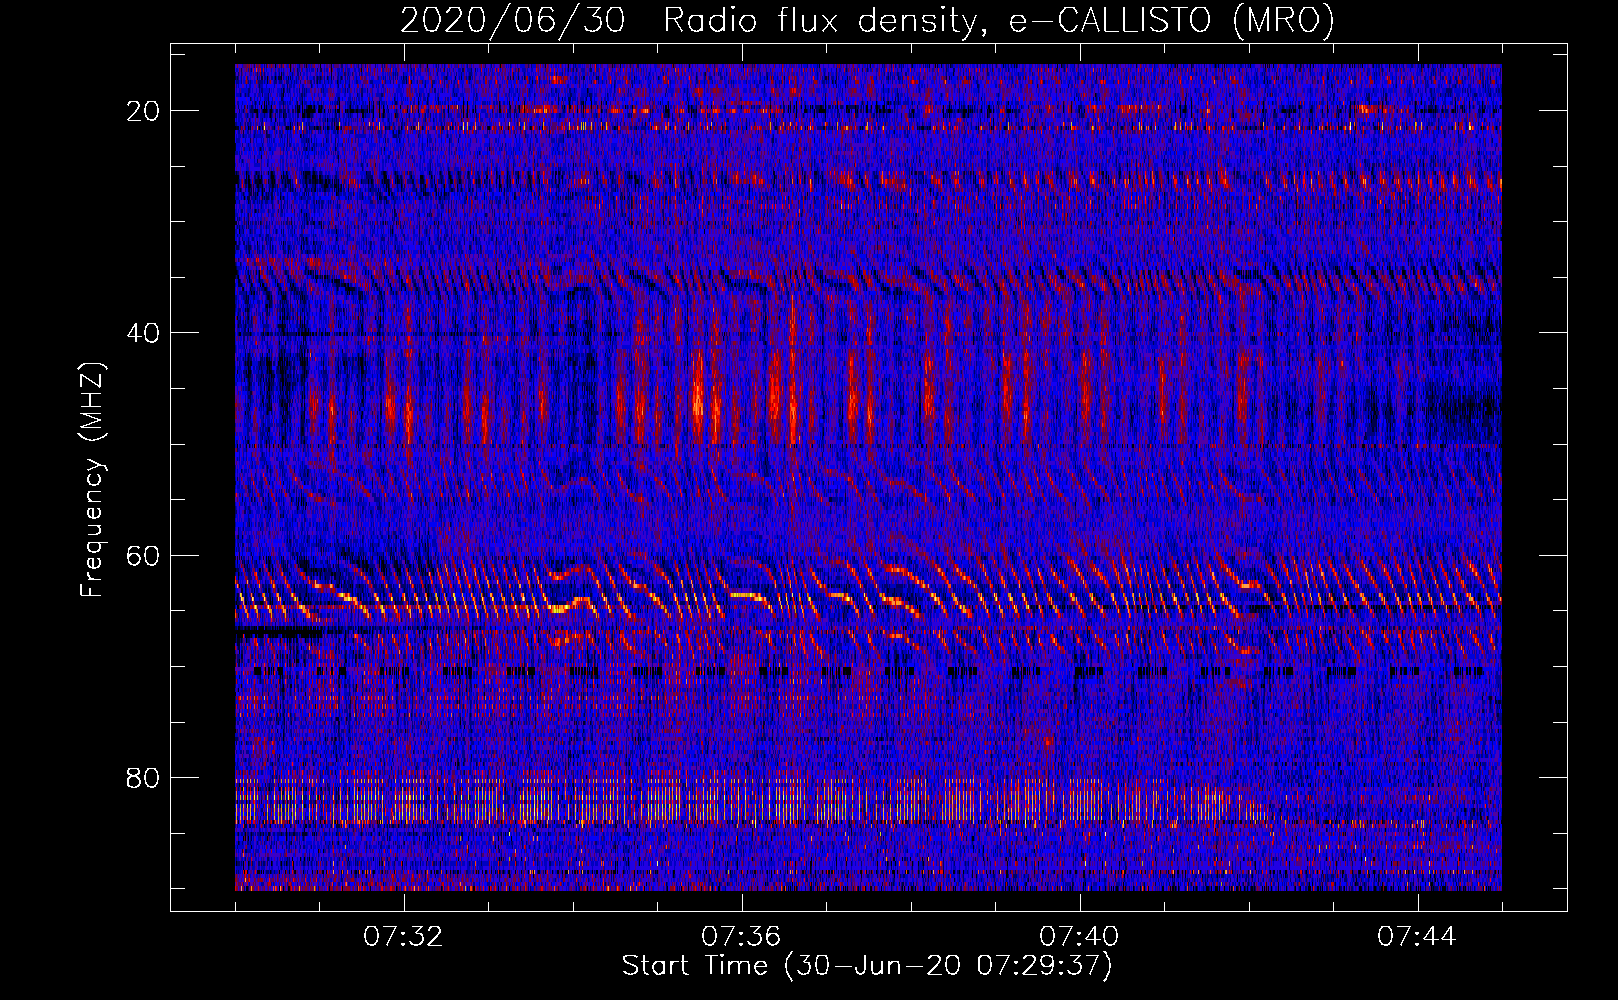Click the 'Frequency (MHZ)' axis label

92,479
